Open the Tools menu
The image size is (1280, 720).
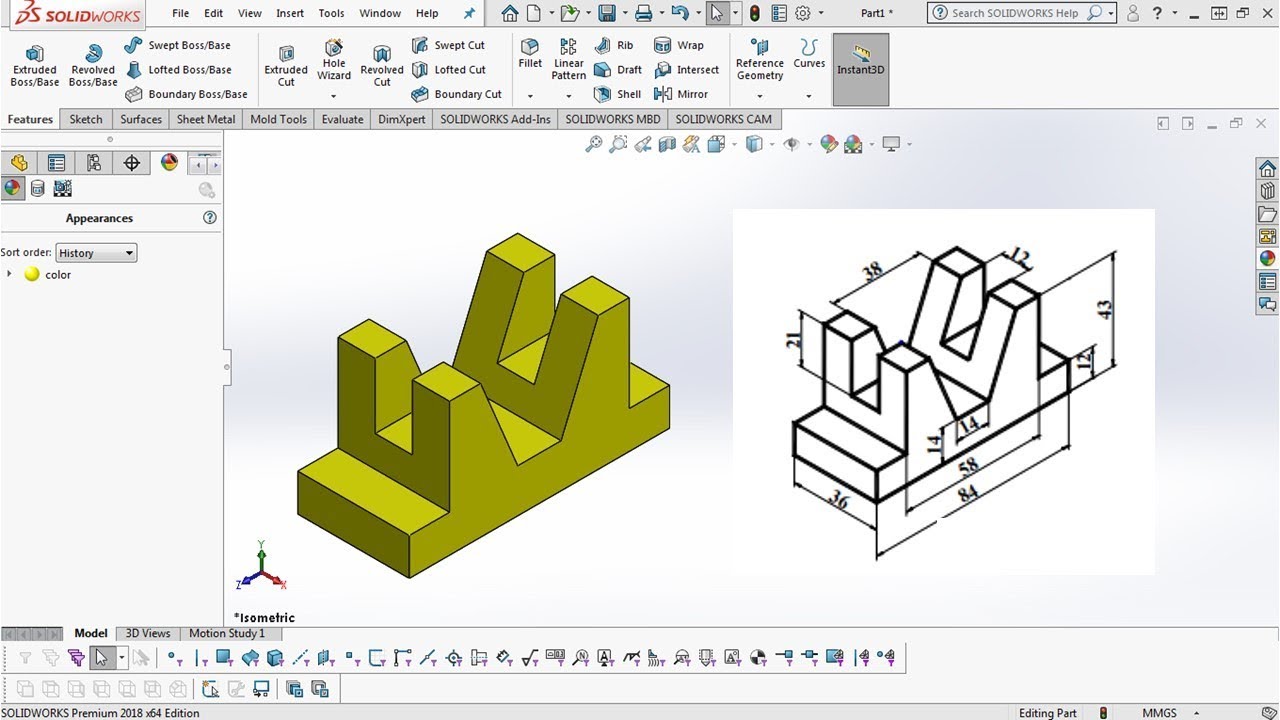331,14
